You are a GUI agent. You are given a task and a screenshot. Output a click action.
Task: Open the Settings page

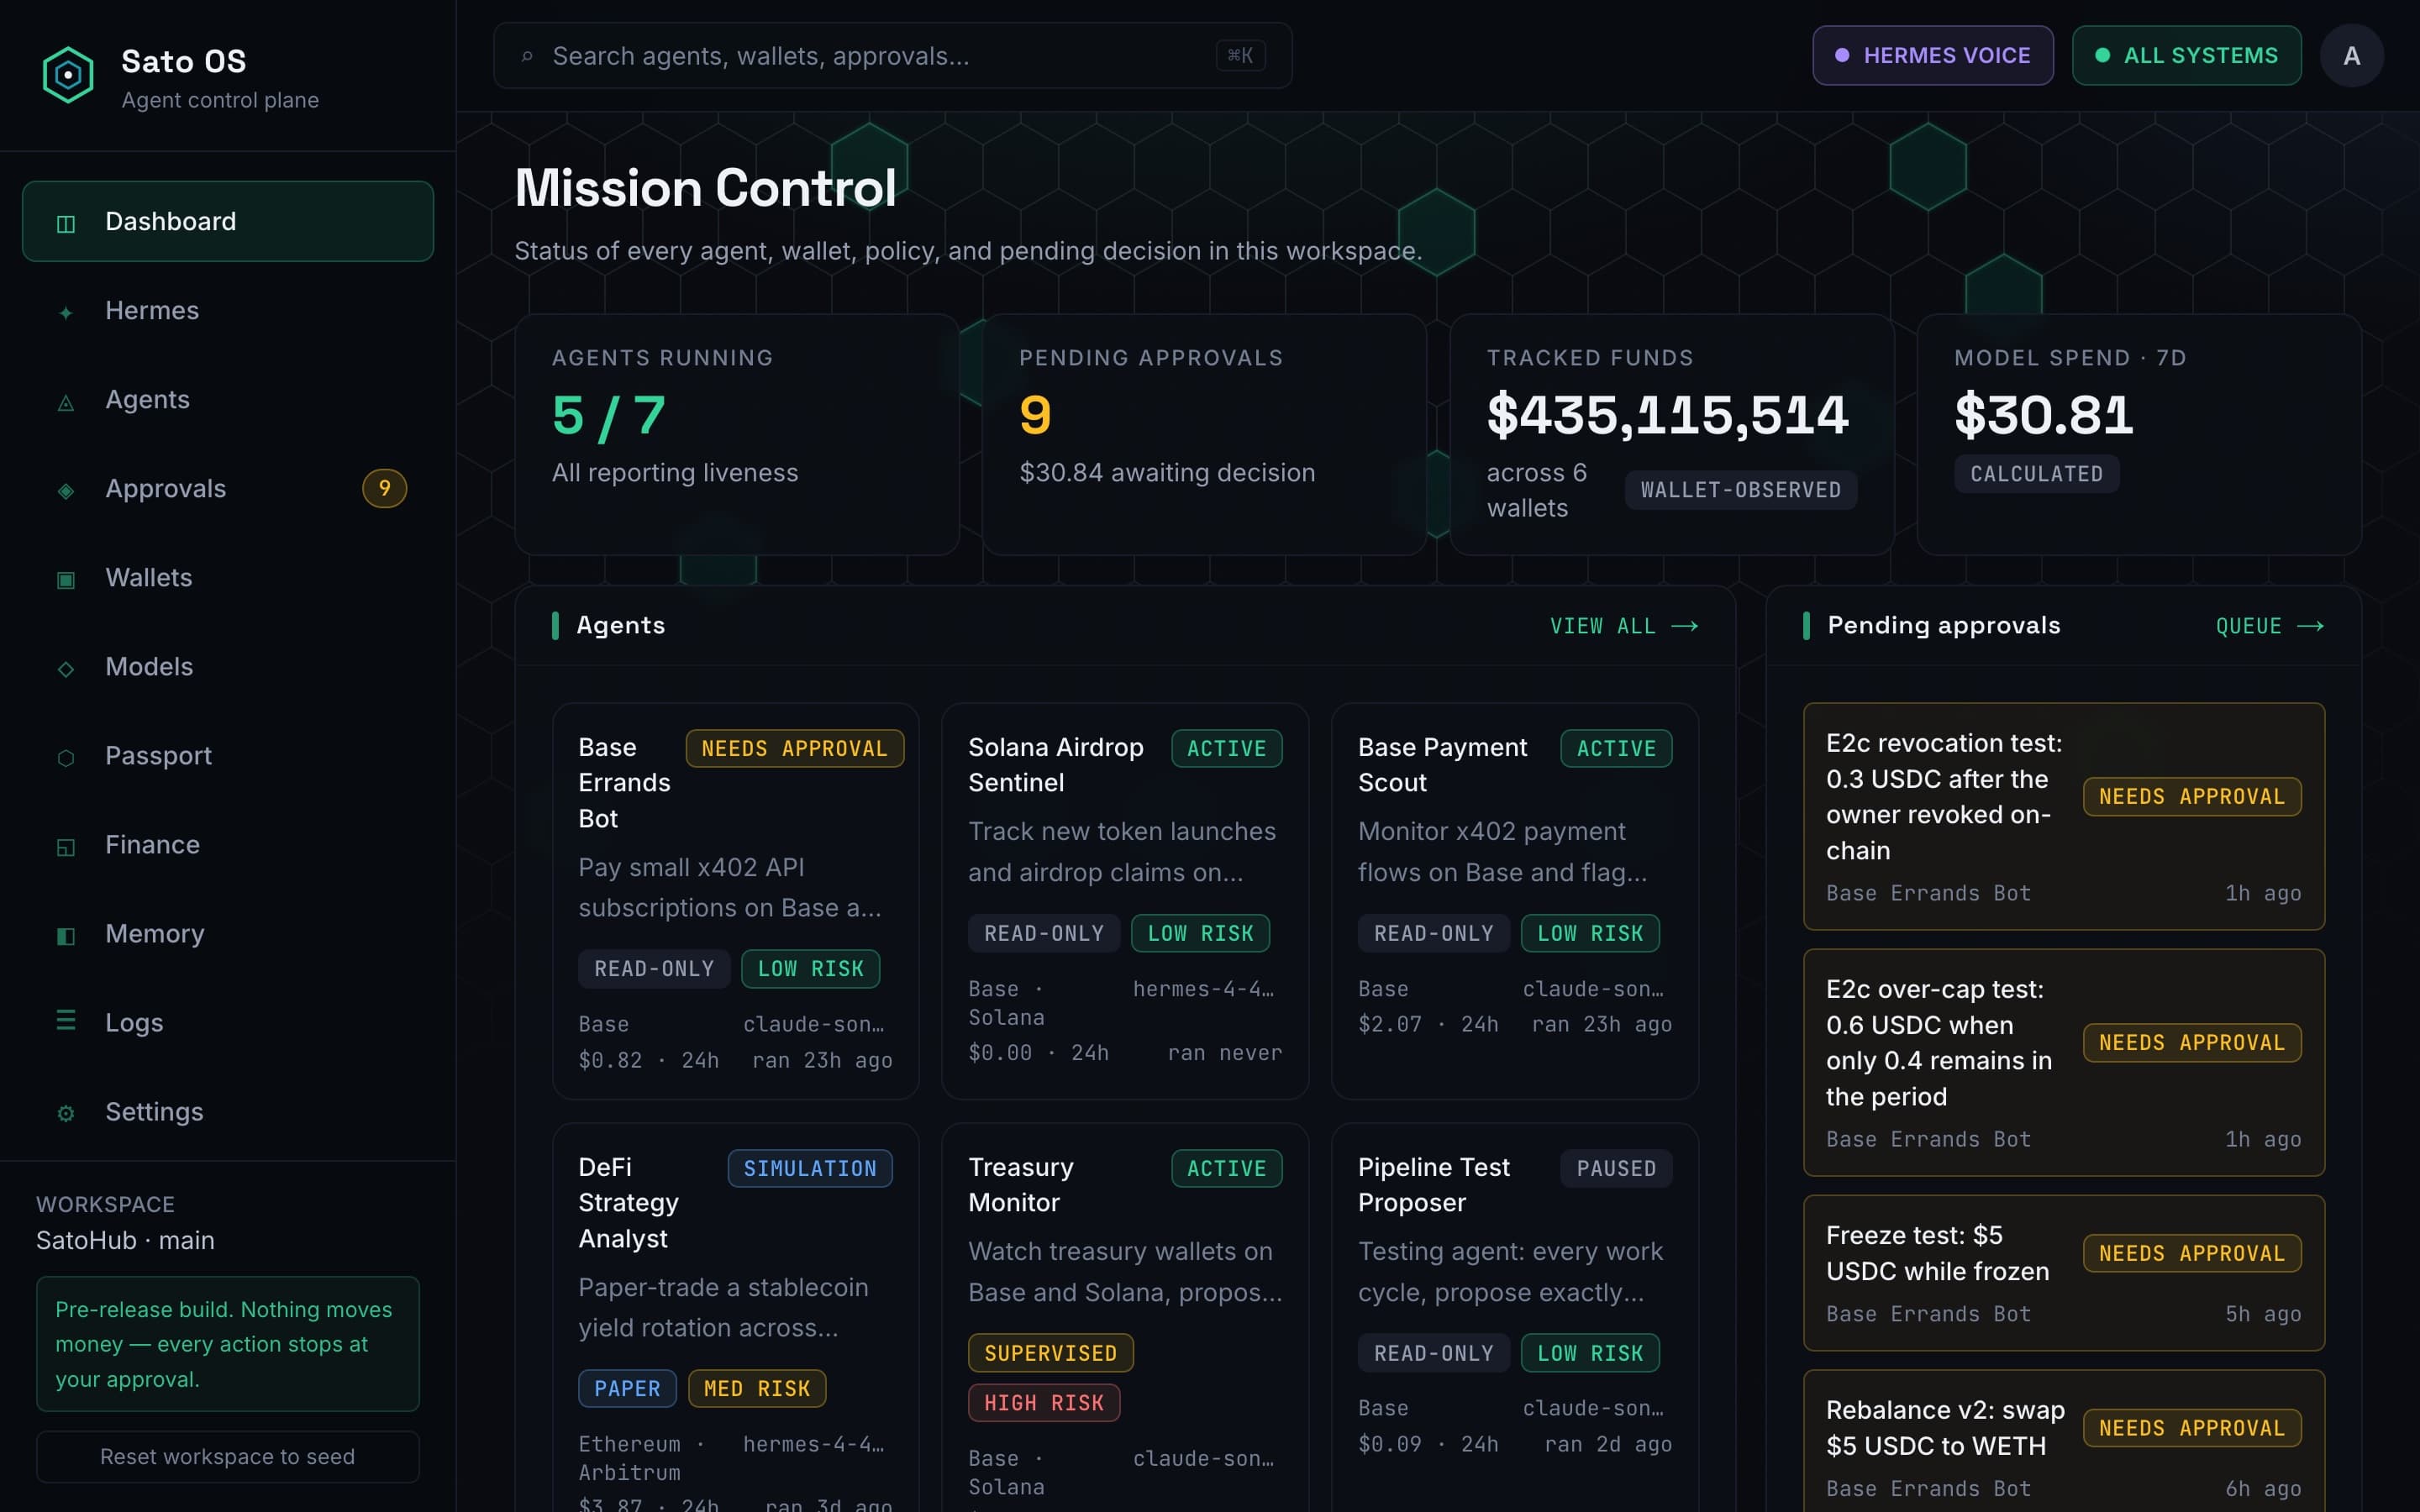[228, 1111]
